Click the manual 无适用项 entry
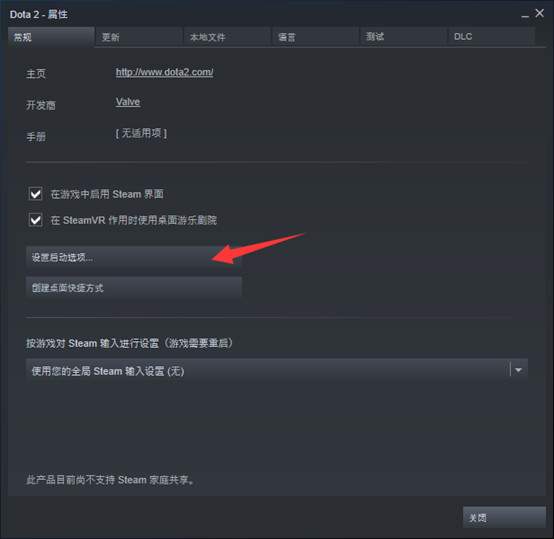This screenshot has width=554, height=539. 141,134
